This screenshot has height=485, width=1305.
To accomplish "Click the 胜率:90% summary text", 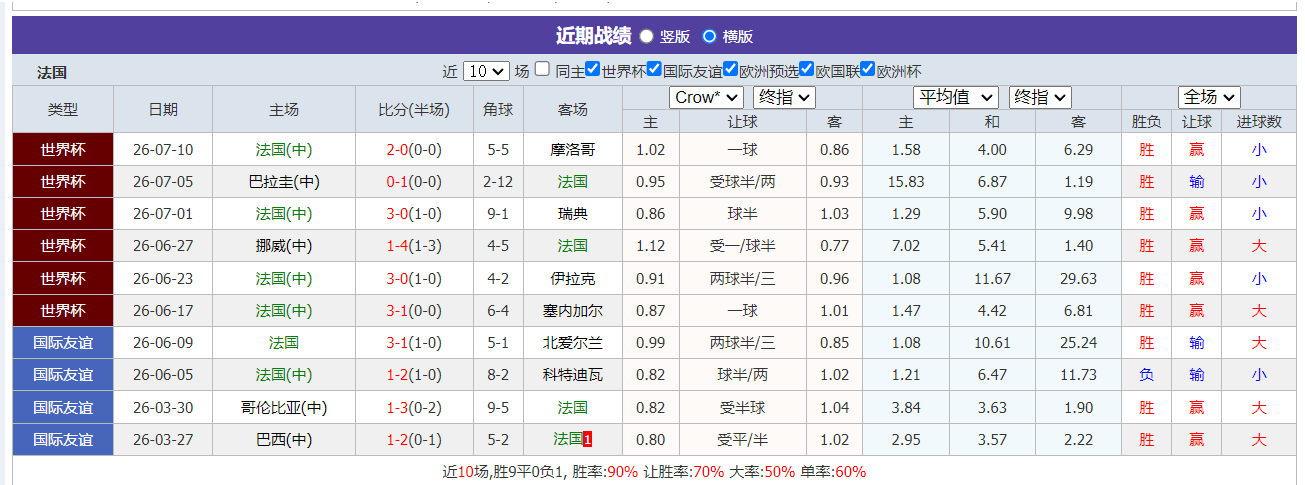I will point(605,472).
